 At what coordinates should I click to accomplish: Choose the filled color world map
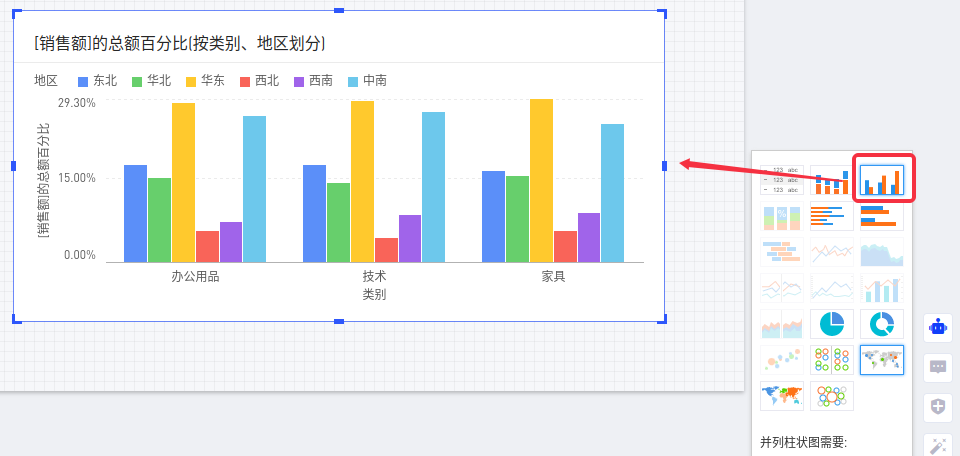(x=781, y=396)
